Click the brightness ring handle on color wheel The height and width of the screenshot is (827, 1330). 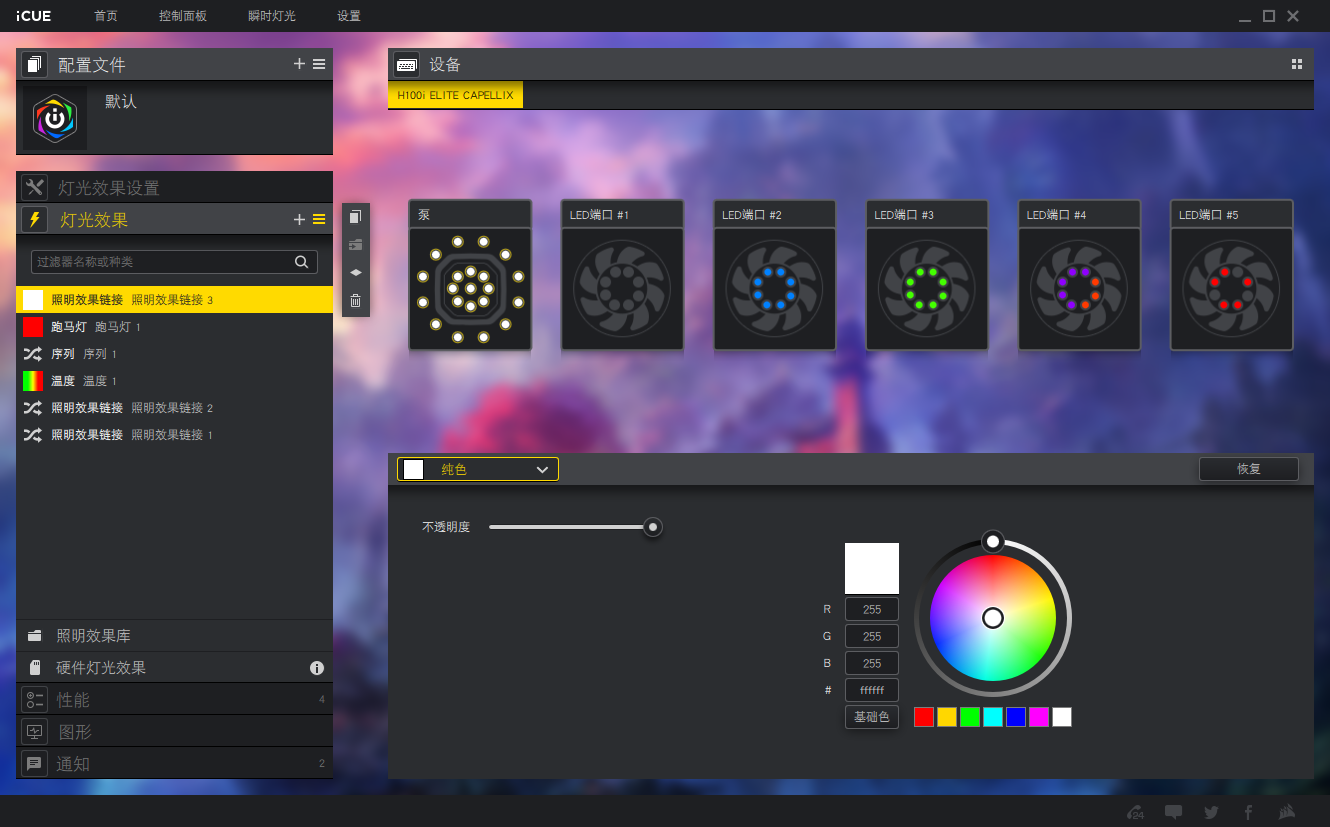(993, 541)
